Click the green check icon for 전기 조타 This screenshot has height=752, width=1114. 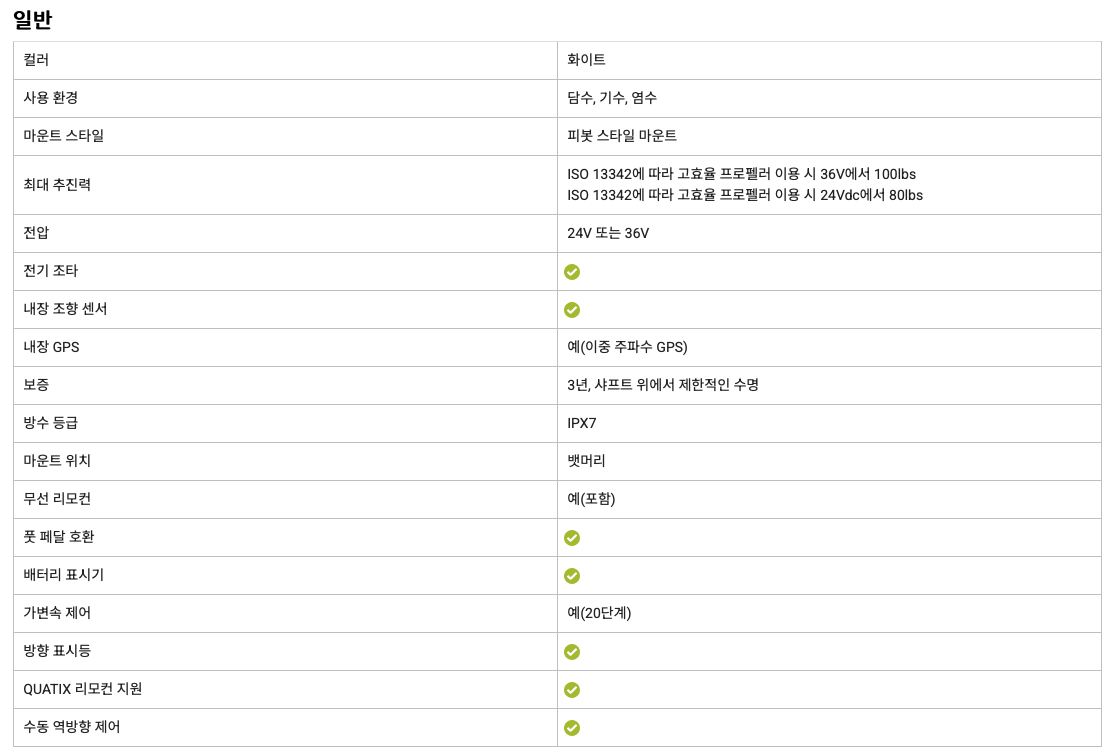[x=572, y=272]
